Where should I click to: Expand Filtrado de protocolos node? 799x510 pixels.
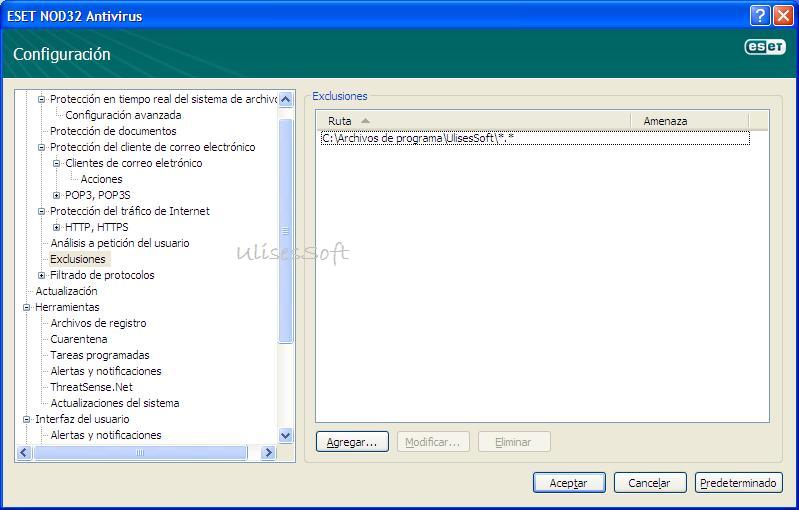pos(42,275)
